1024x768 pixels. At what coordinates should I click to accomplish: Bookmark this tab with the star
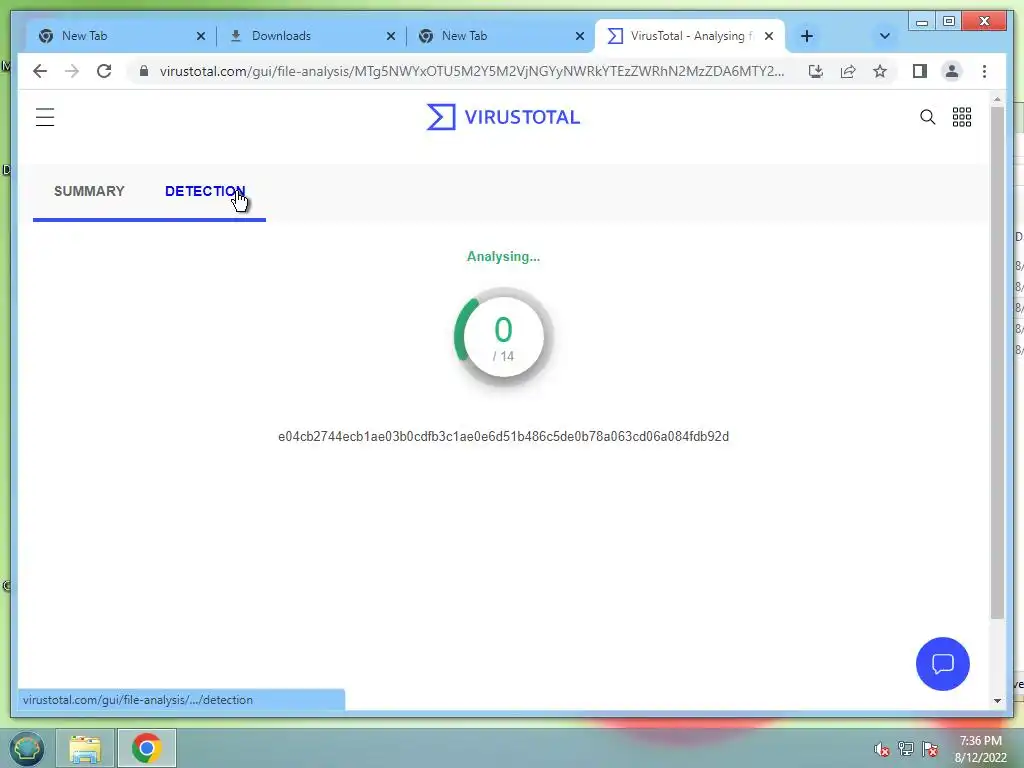(x=880, y=71)
